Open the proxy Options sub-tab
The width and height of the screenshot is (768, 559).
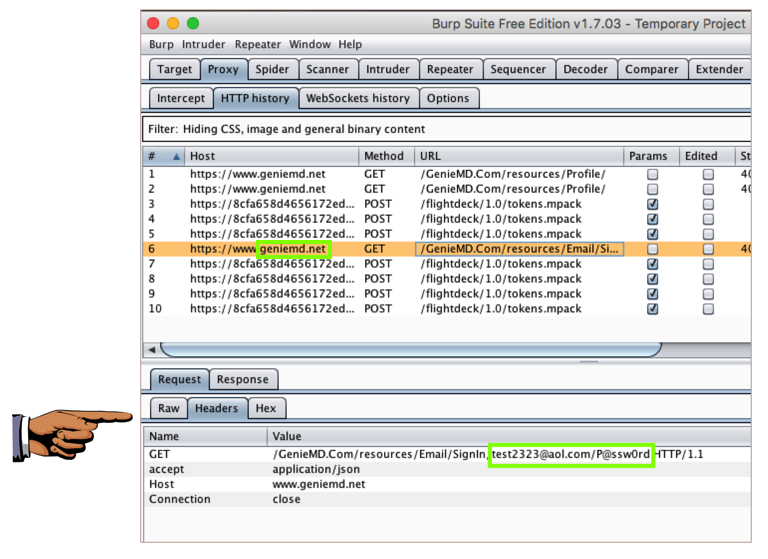pyautogui.click(x=448, y=98)
